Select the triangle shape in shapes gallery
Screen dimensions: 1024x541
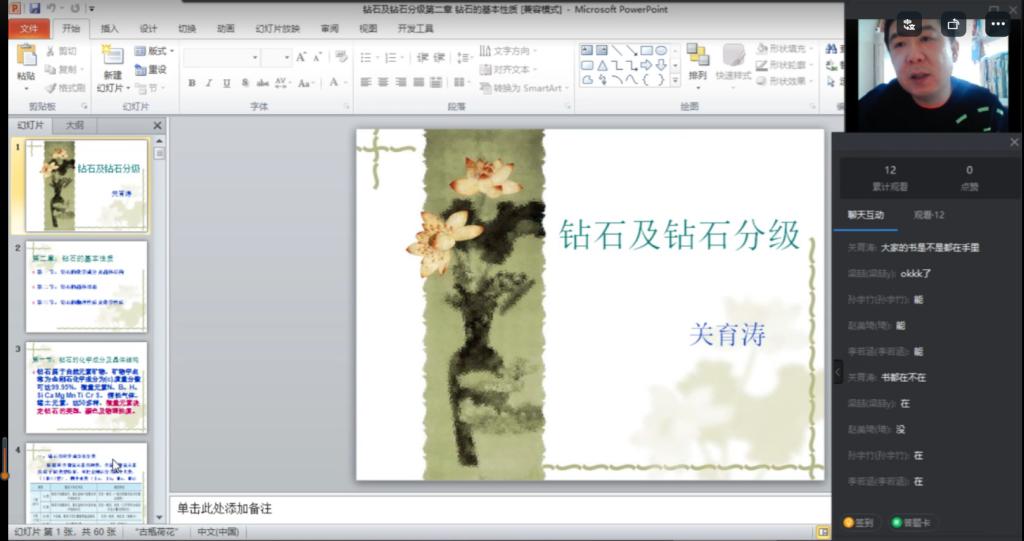(602, 65)
